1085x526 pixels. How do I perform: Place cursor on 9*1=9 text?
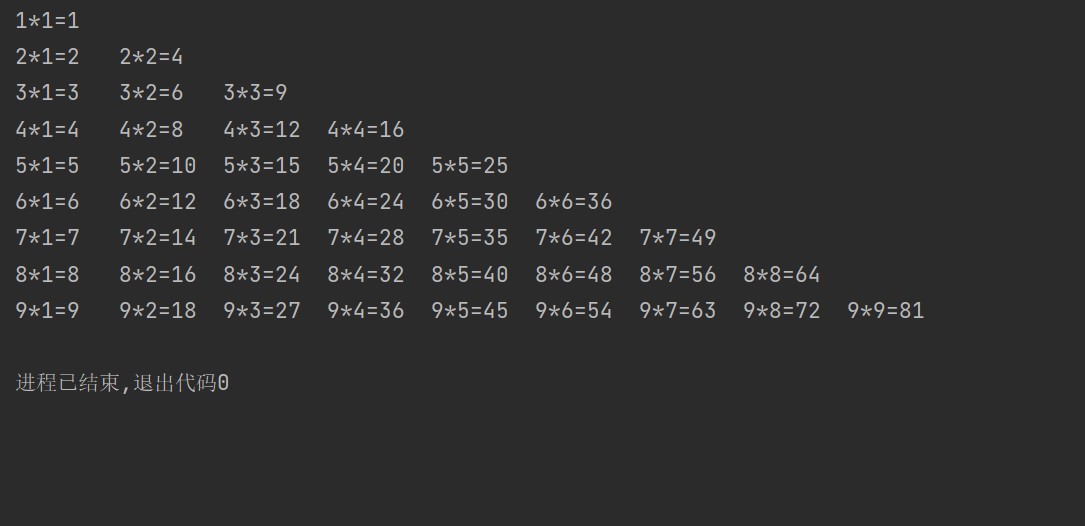tap(47, 311)
